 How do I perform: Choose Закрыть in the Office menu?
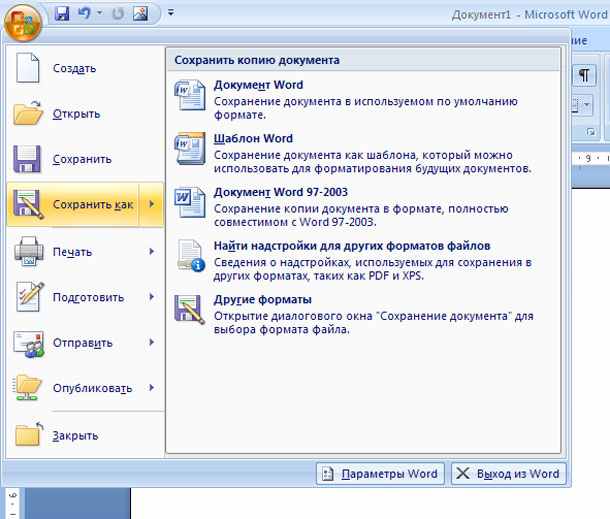[86, 435]
